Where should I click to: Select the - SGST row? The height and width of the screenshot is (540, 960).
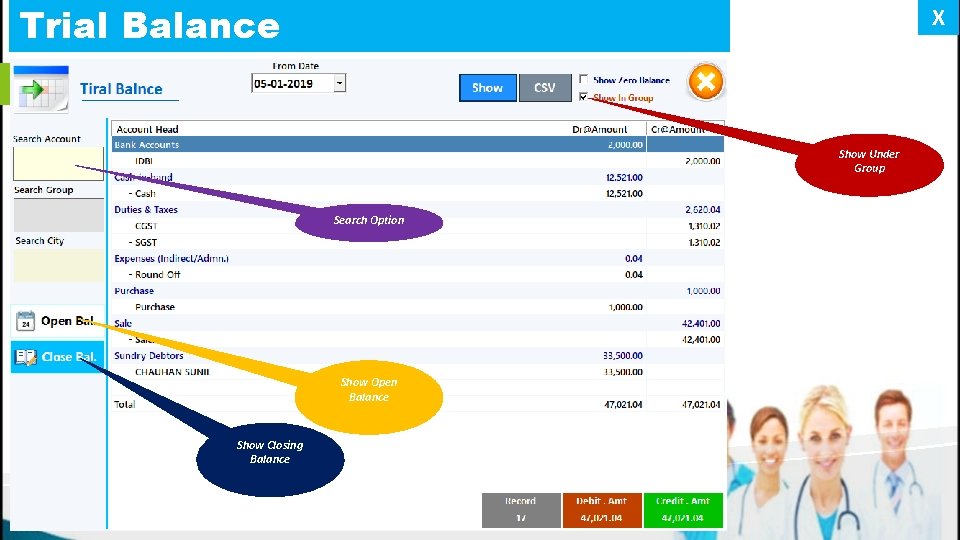pyautogui.click(x=418, y=242)
